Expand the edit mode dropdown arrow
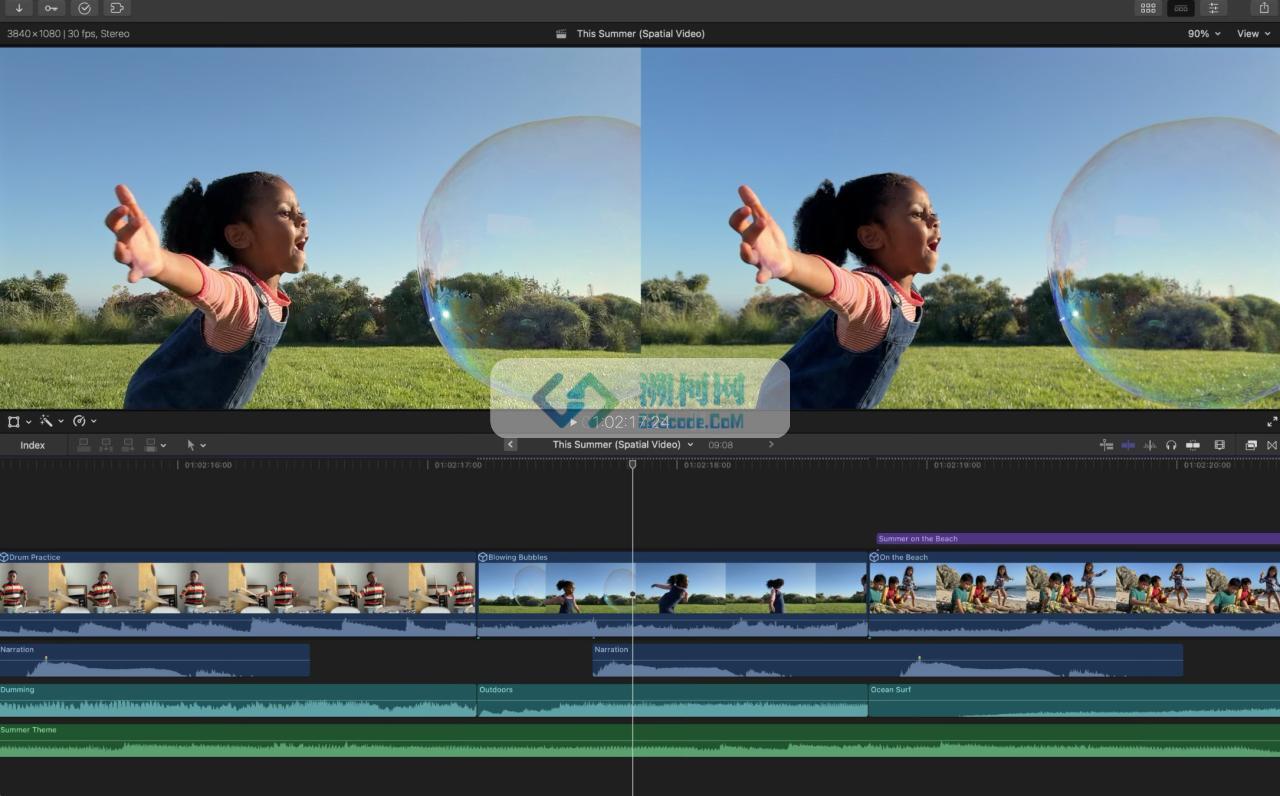This screenshot has width=1280, height=796. click(x=163, y=445)
